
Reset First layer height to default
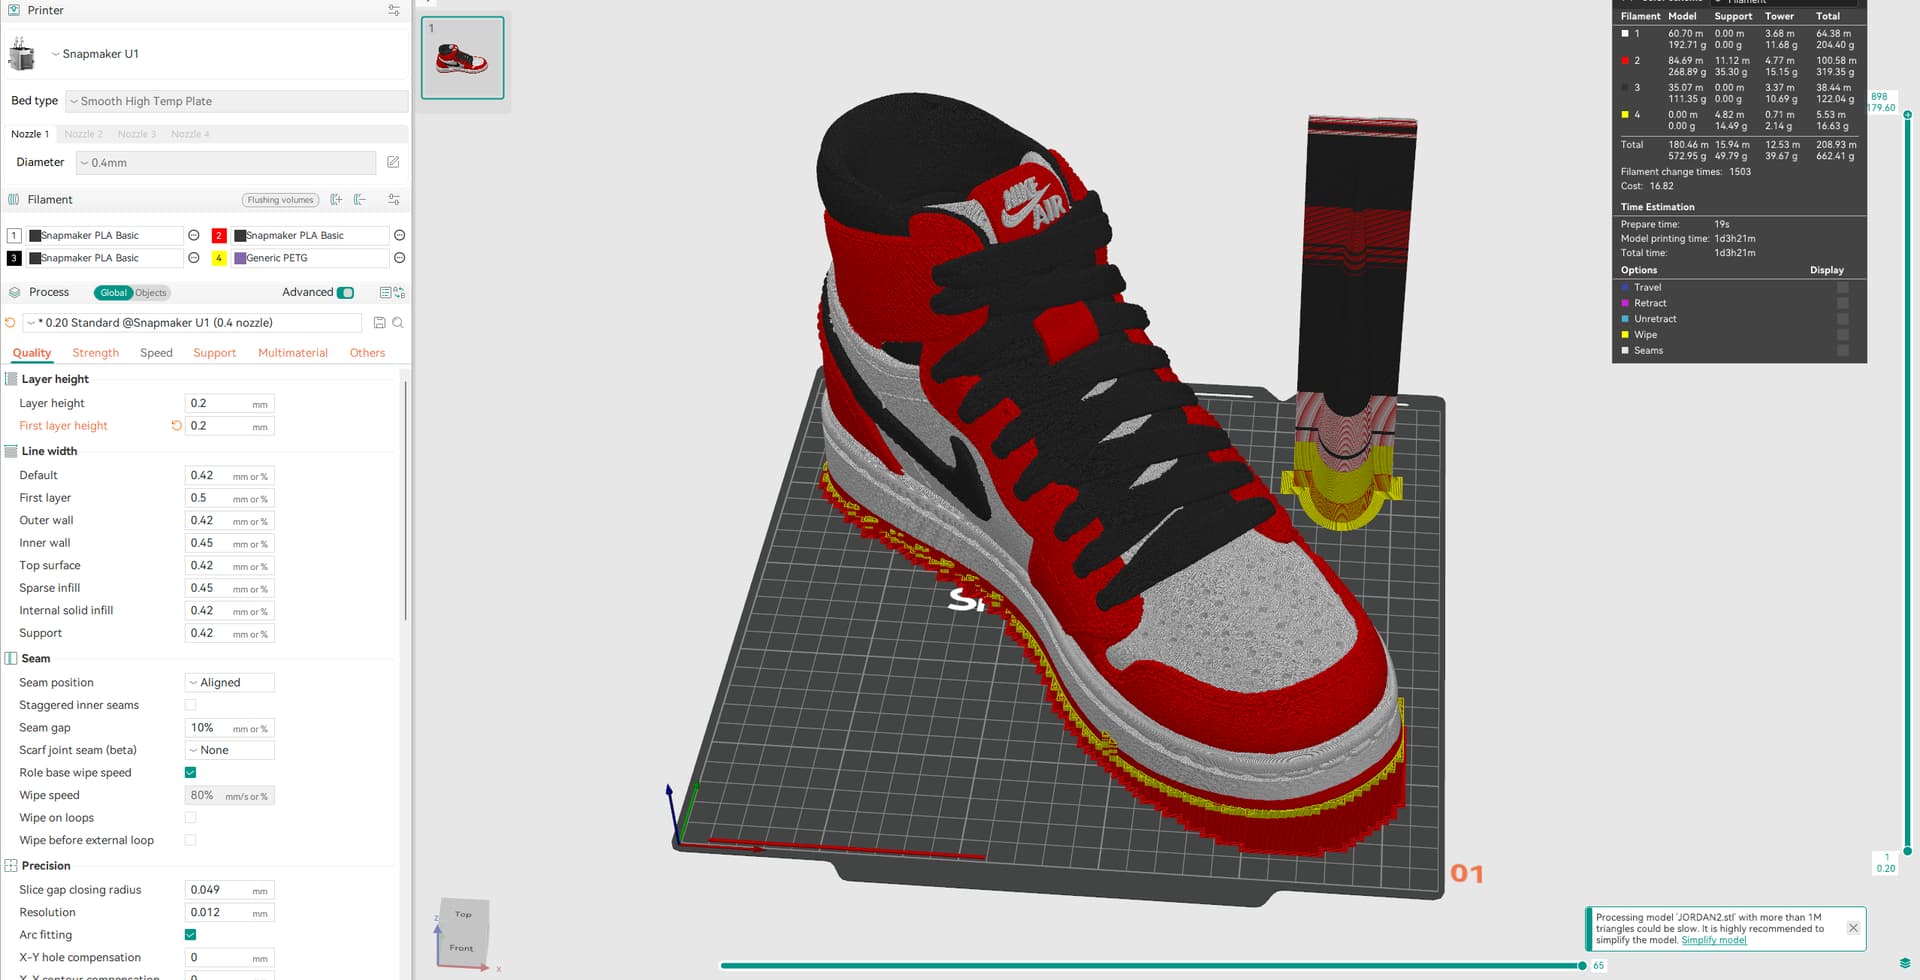pyautogui.click(x=176, y=426)
